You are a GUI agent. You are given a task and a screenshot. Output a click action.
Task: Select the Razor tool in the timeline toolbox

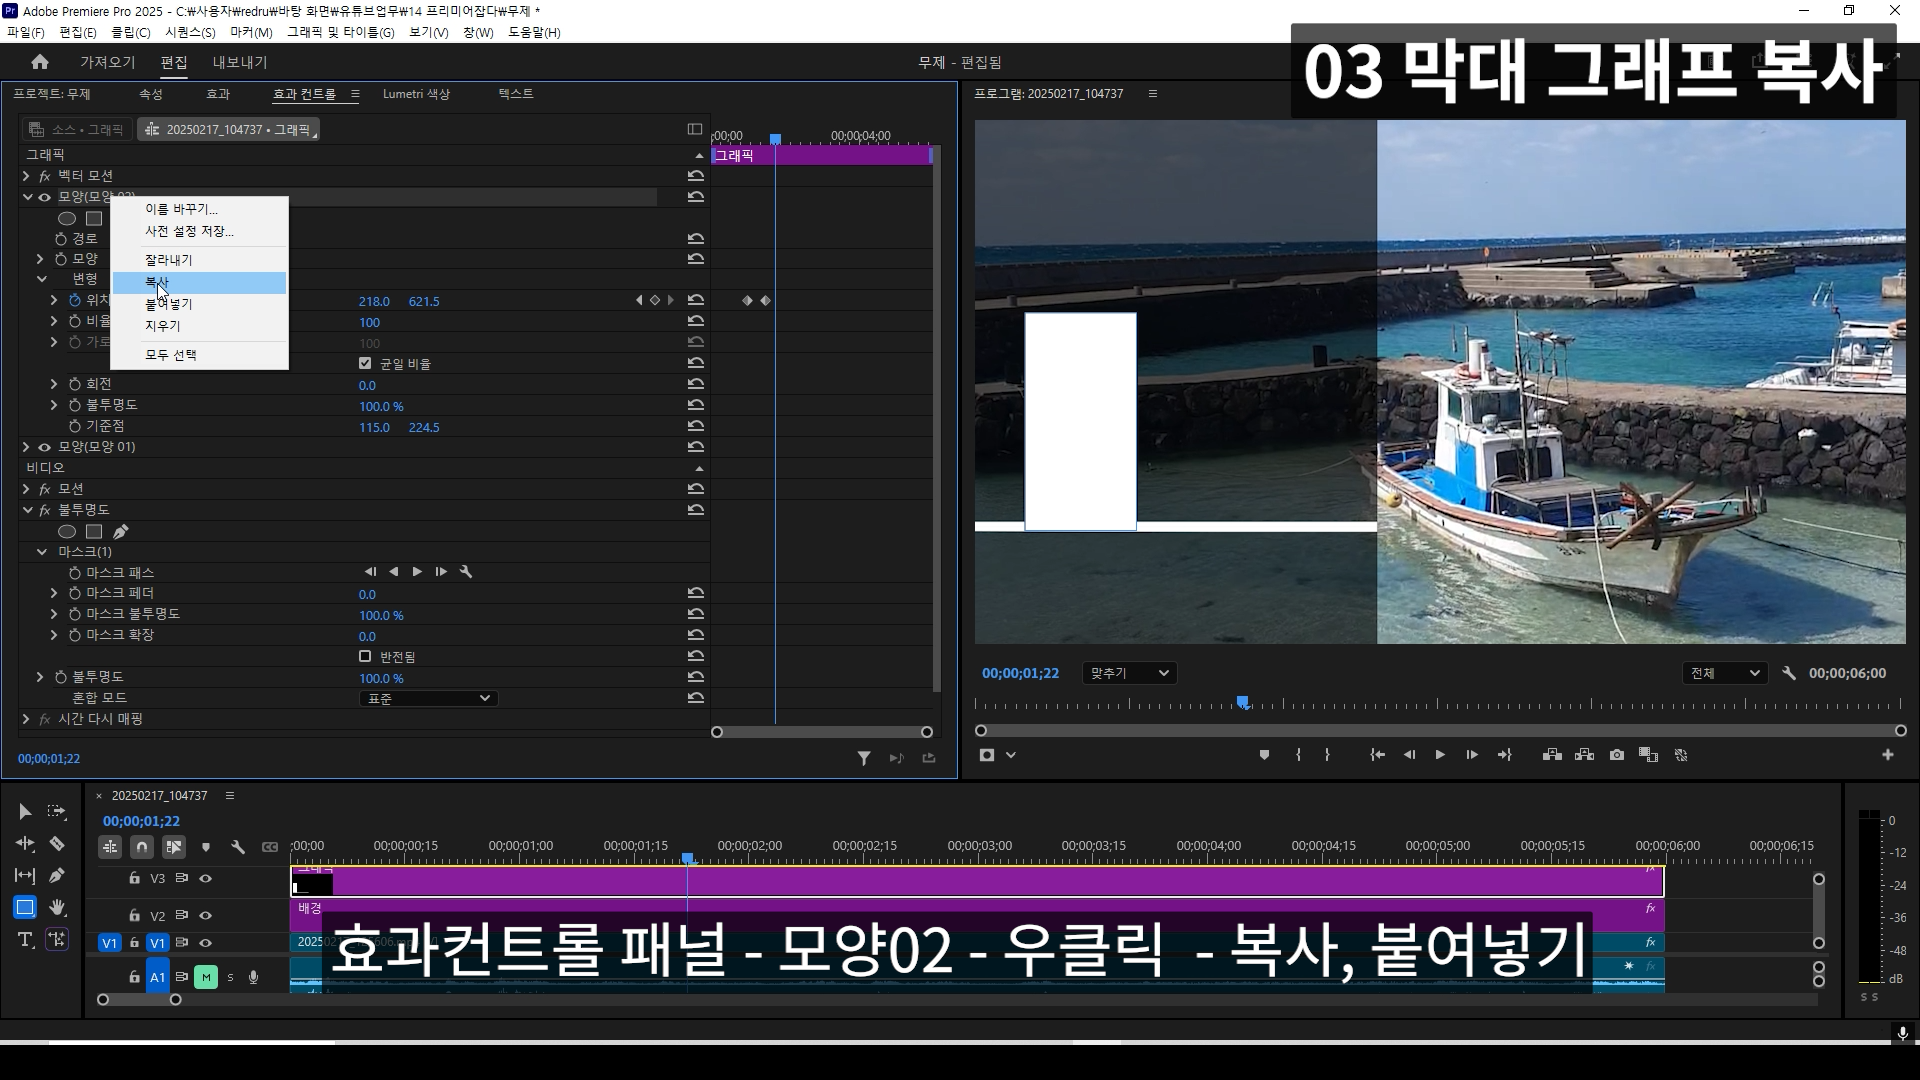pyautogui.click(x=57, y=844)
